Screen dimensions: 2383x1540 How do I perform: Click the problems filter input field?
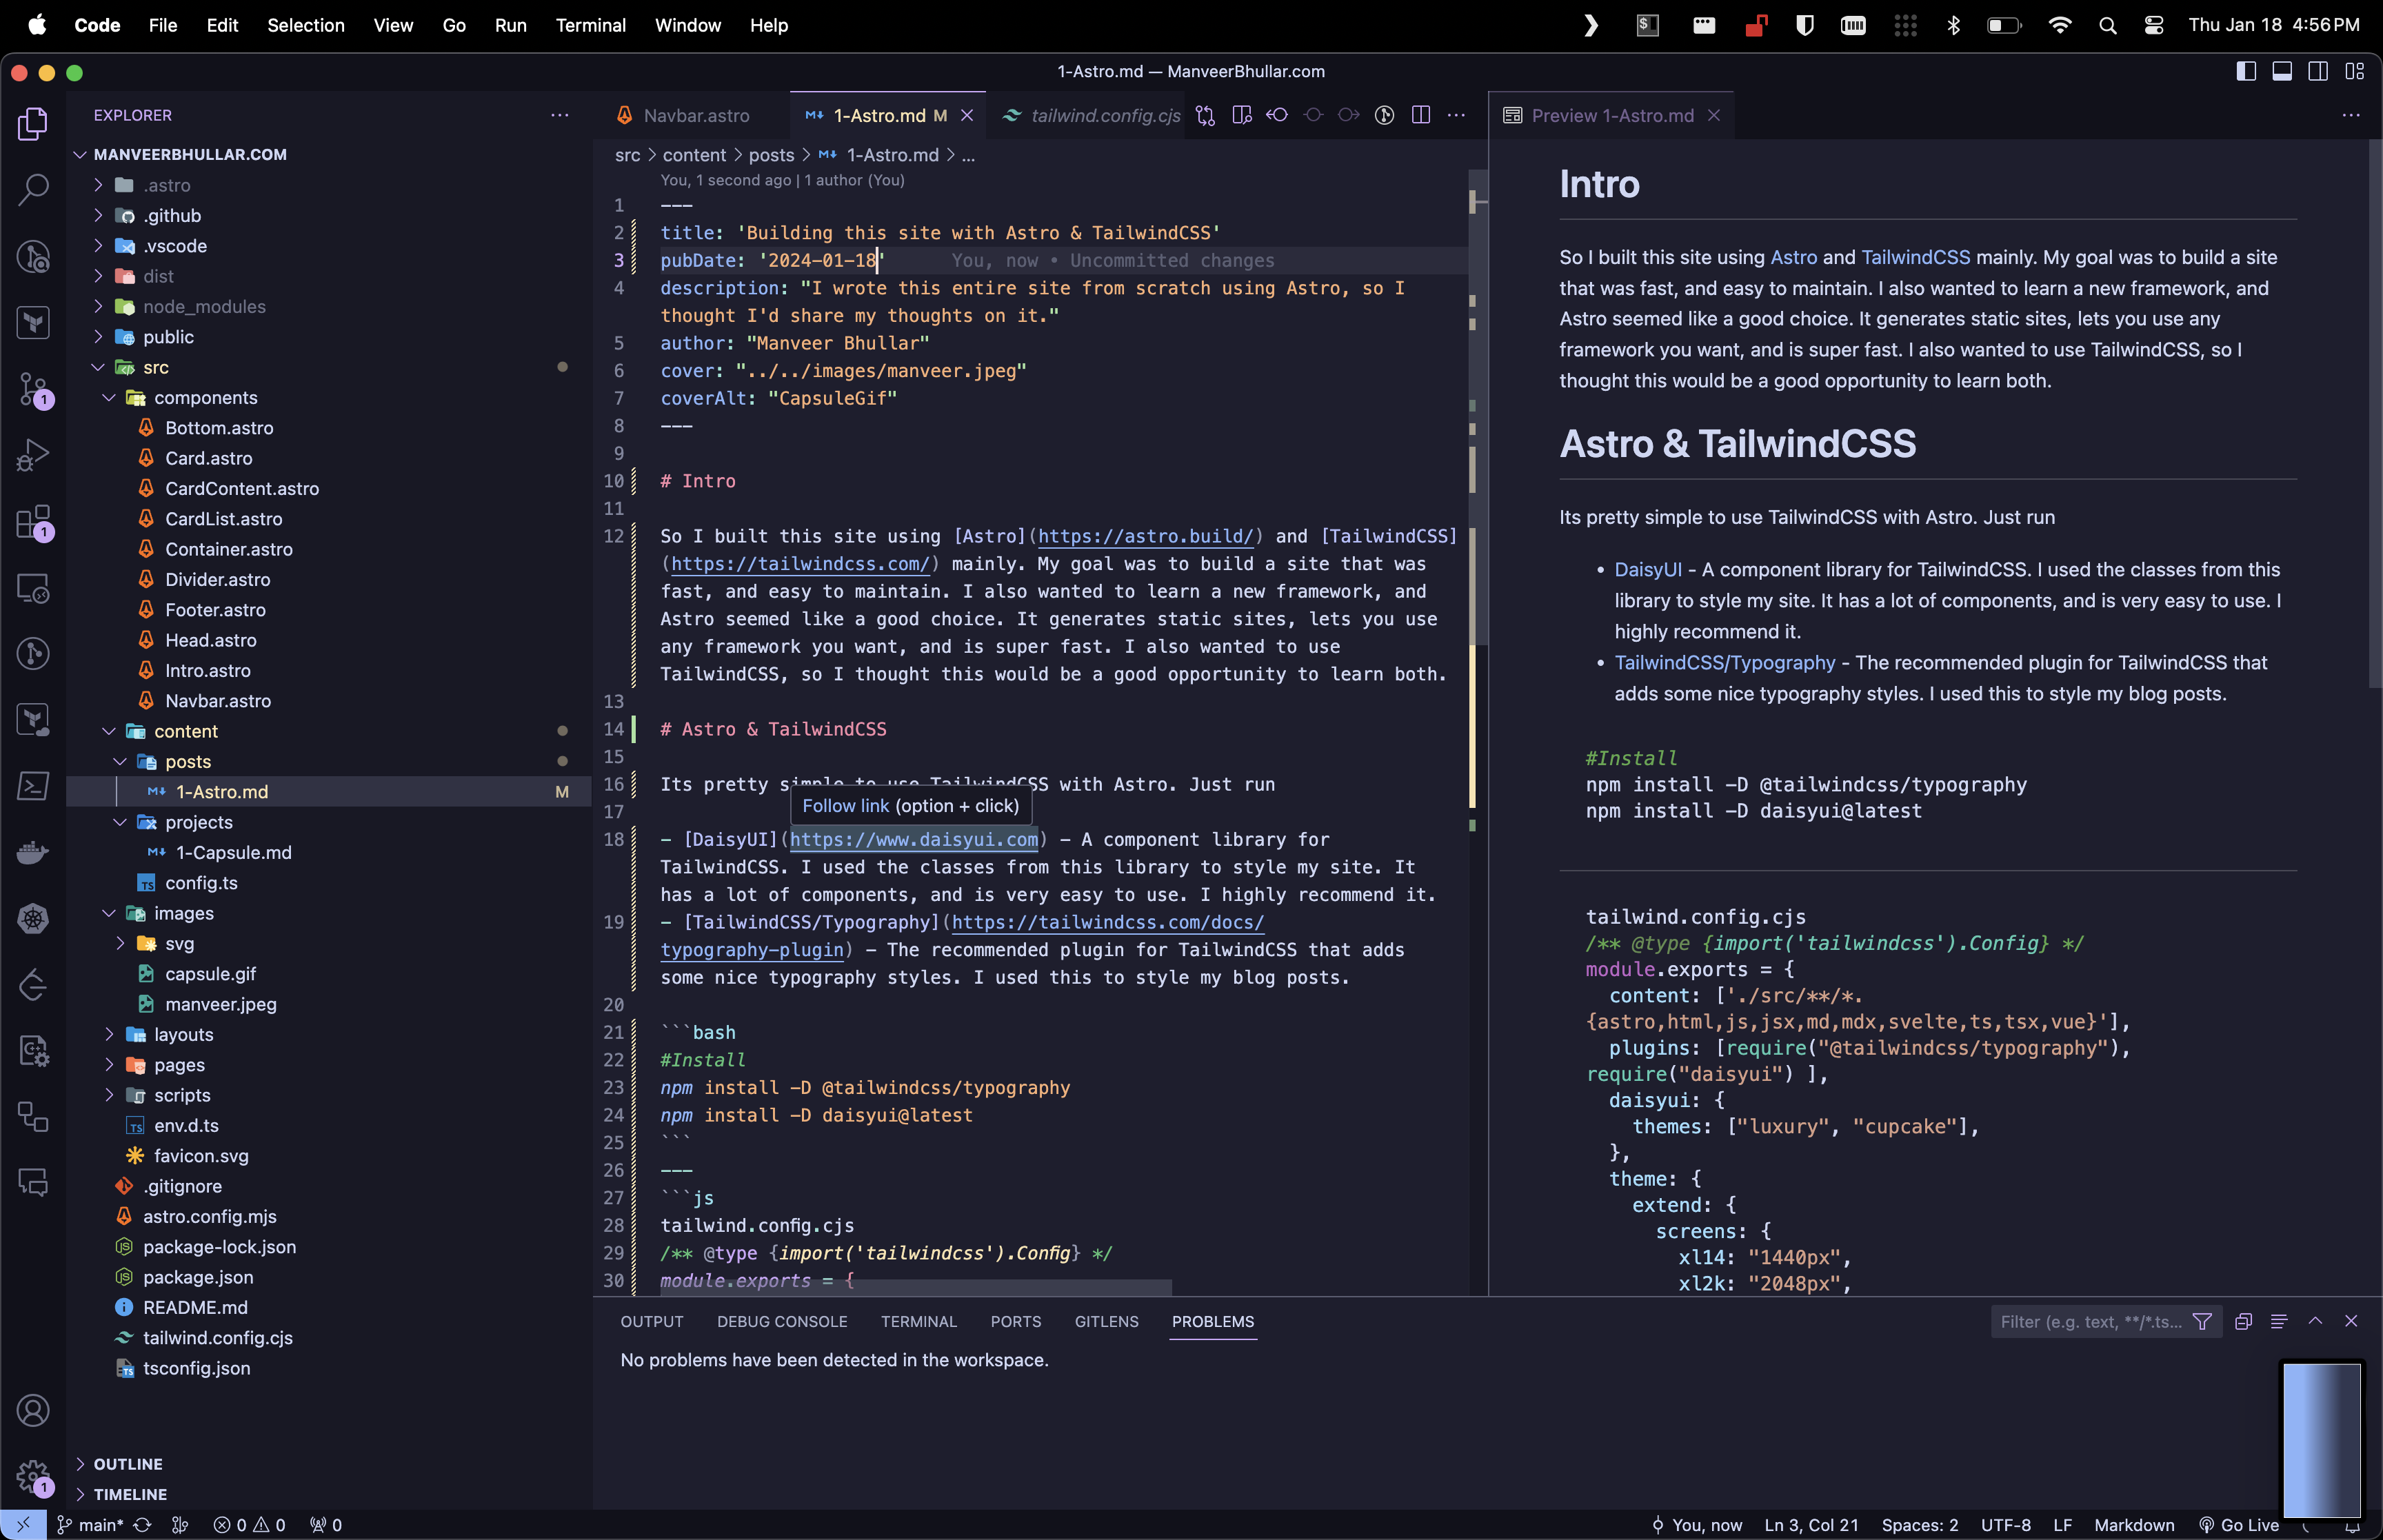(x=2090, y=1322)
